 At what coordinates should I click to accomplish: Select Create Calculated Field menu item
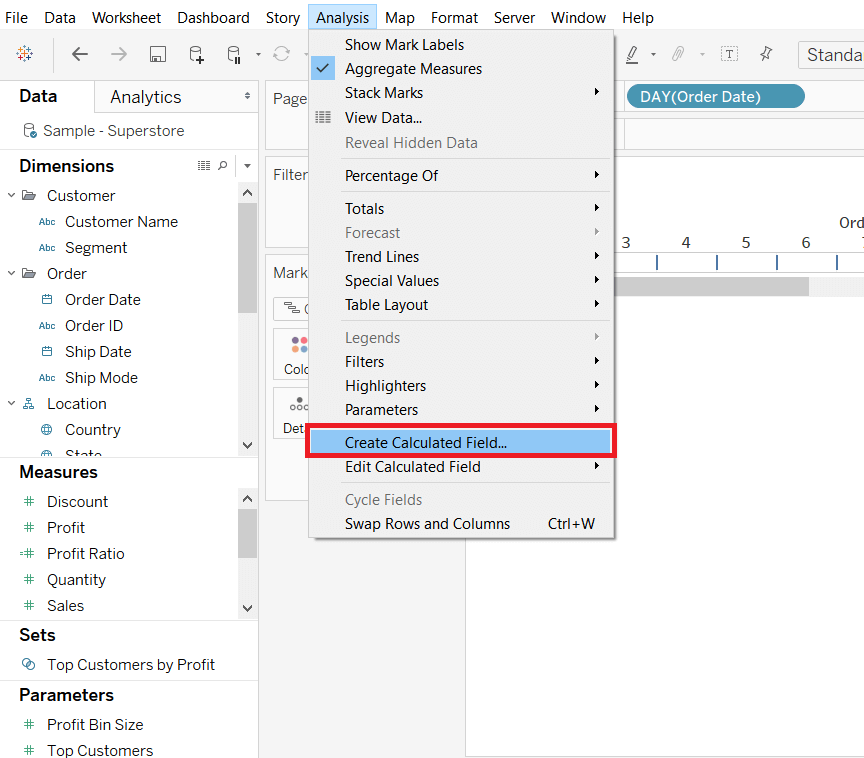click(462, 442)
